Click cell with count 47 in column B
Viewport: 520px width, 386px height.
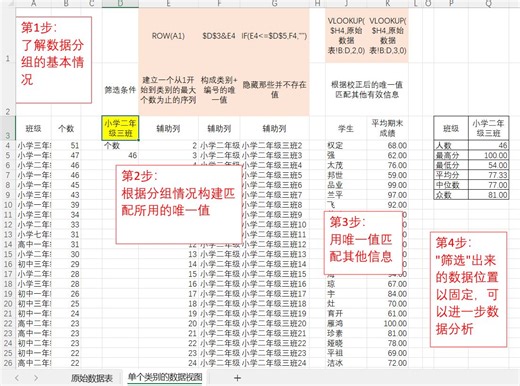pos(66,155)
